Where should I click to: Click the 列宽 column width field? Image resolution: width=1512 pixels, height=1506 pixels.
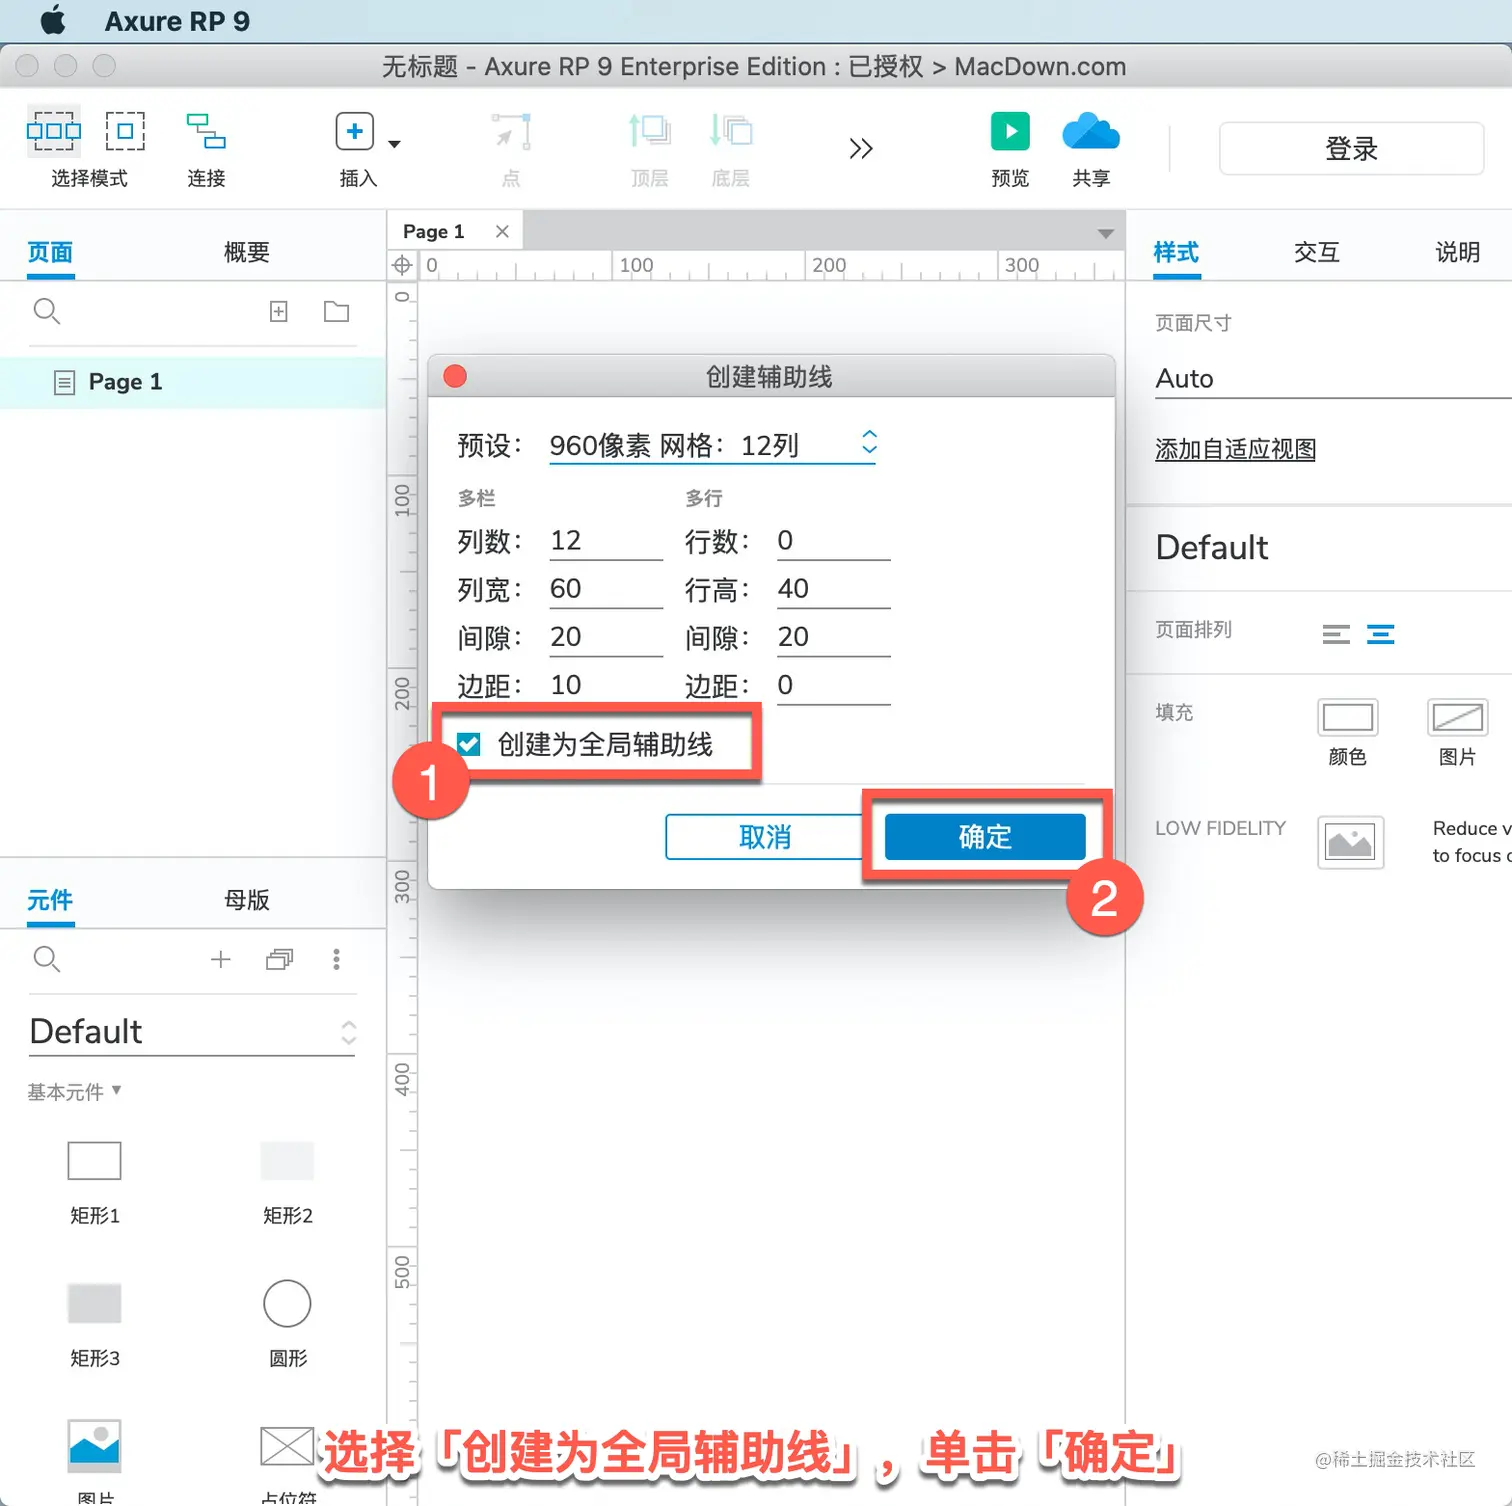606,589
